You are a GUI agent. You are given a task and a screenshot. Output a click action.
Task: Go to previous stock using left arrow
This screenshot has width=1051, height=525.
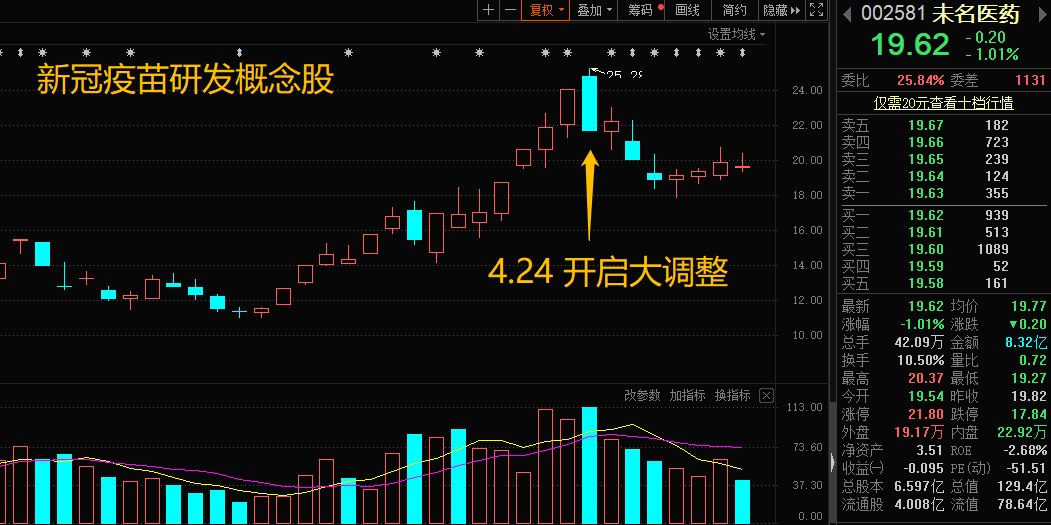click(x=847, y=13)
